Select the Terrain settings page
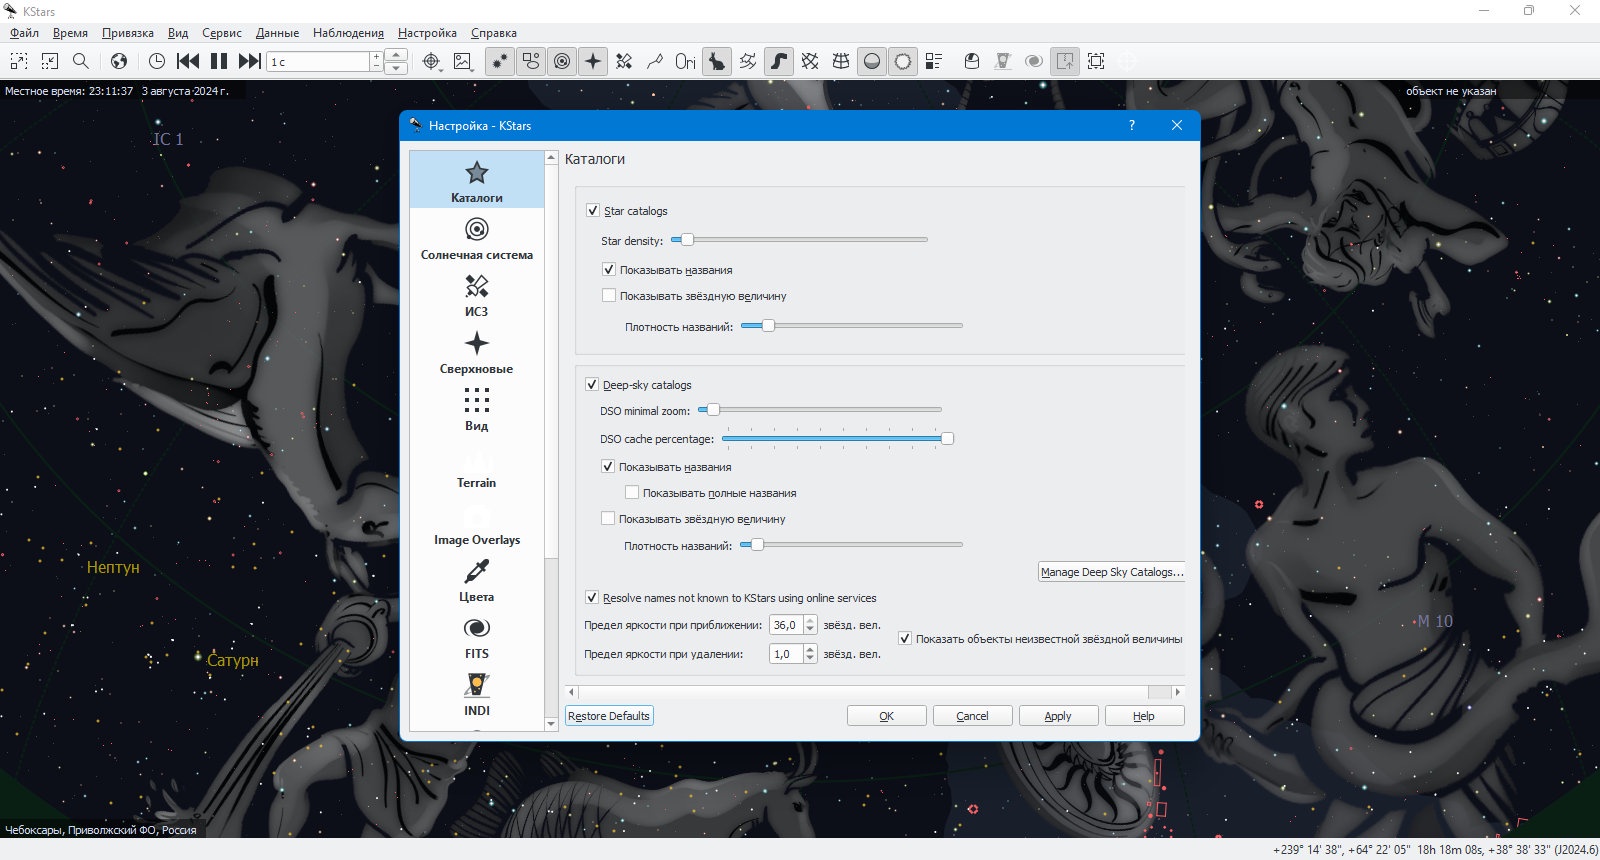 coord(477,467)
